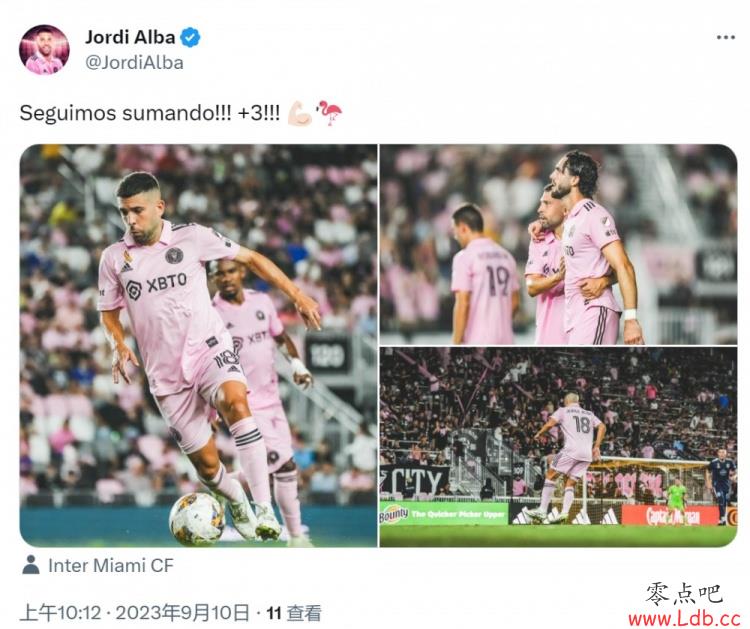Open Jordi Alba's profile avatar
Viewport: 750px width, 629px height.
[44, 50]
